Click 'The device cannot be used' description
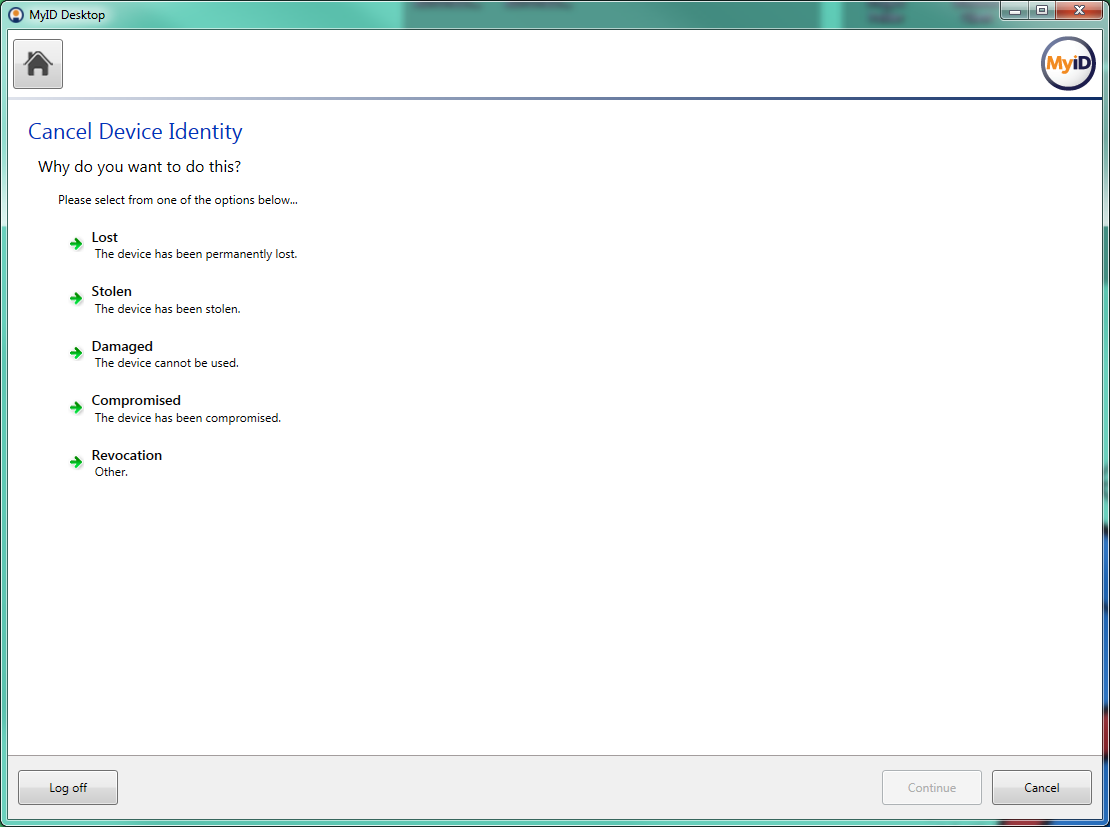The width and height of the screenshot is (1110, 827). (x=167, y=363)
